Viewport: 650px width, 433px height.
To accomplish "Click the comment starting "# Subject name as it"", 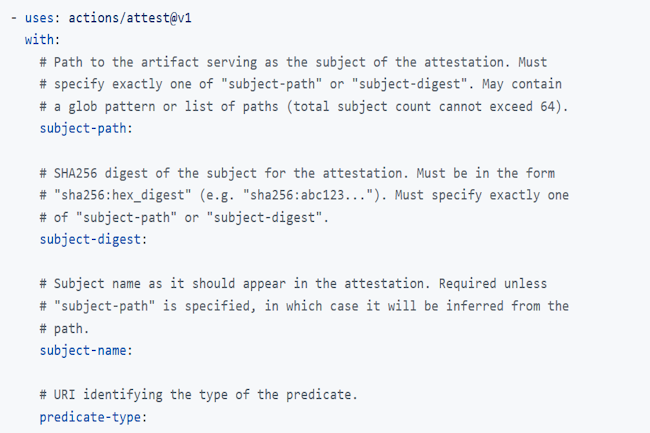I will [x=291, y=283].
